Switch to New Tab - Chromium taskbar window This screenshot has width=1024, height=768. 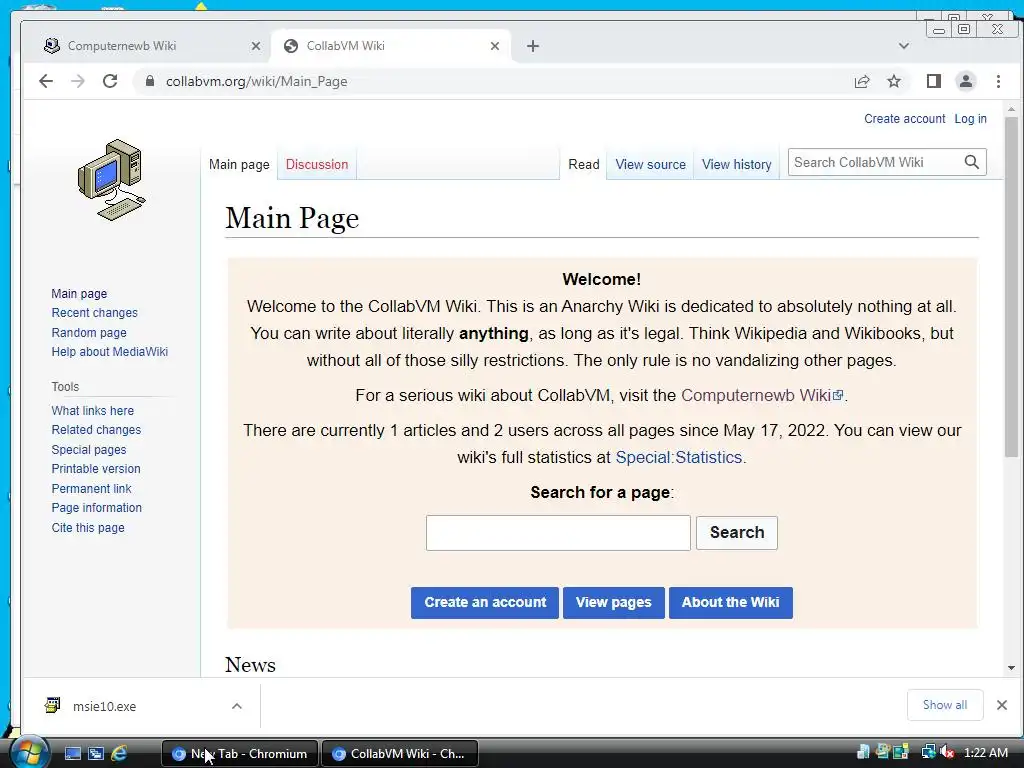(x=240, y=754)
